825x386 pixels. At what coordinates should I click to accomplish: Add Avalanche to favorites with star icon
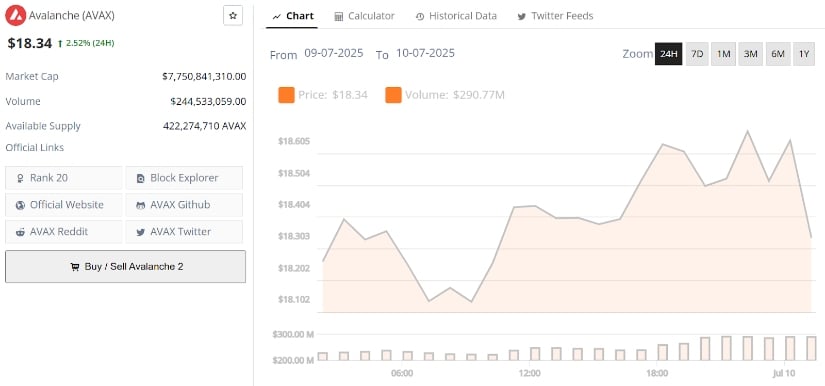point(233,16)
